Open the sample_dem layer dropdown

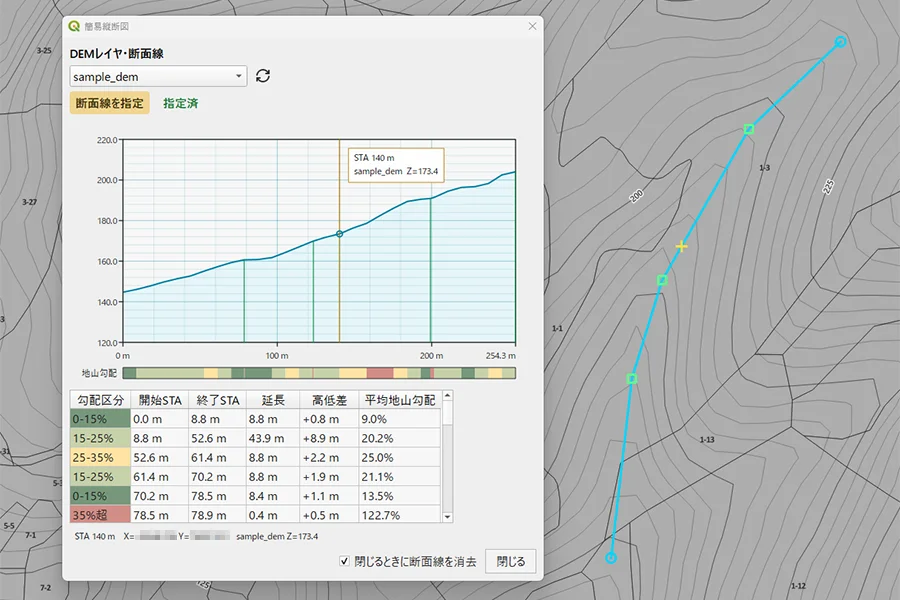click(158, 76)
